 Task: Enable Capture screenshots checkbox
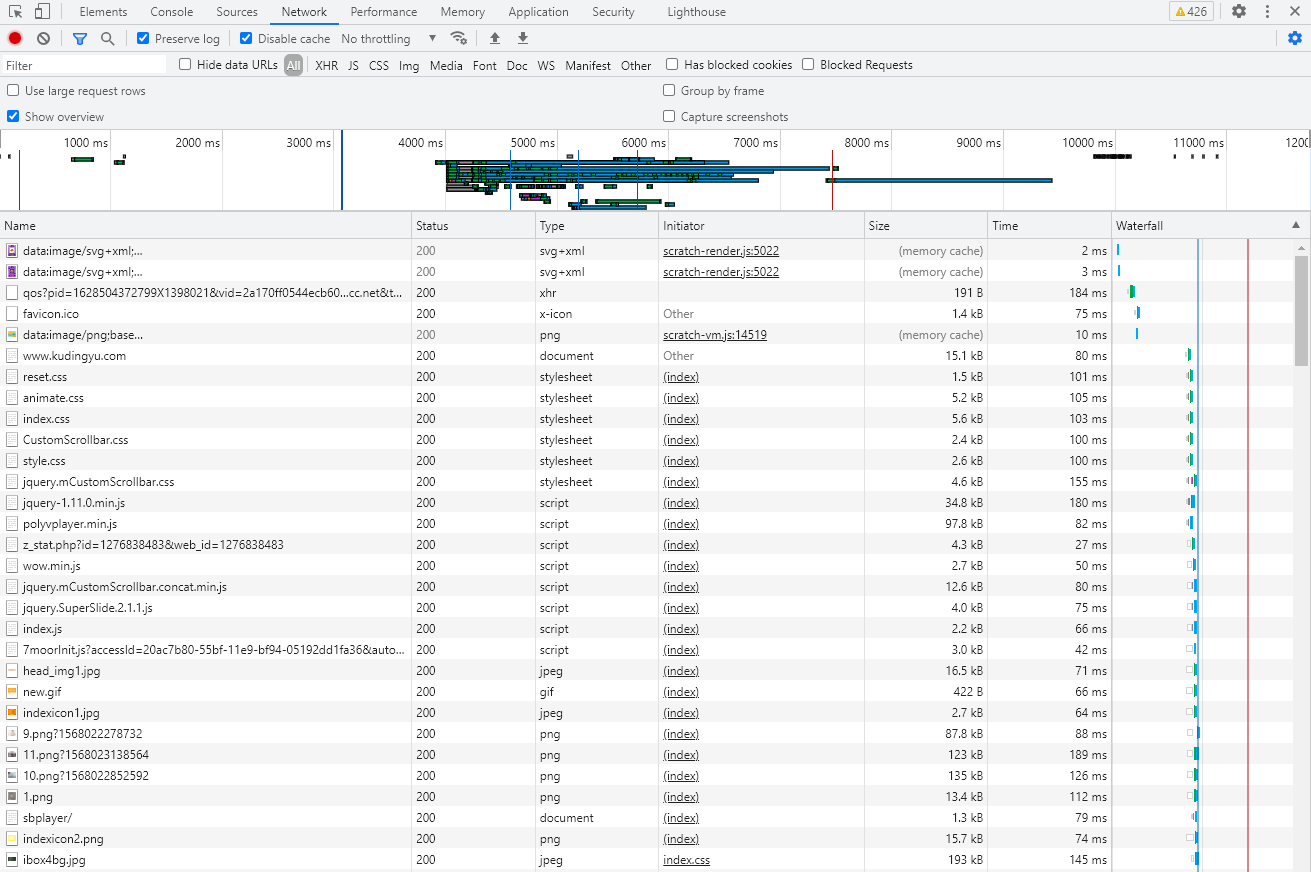click(x=669, y=116)
